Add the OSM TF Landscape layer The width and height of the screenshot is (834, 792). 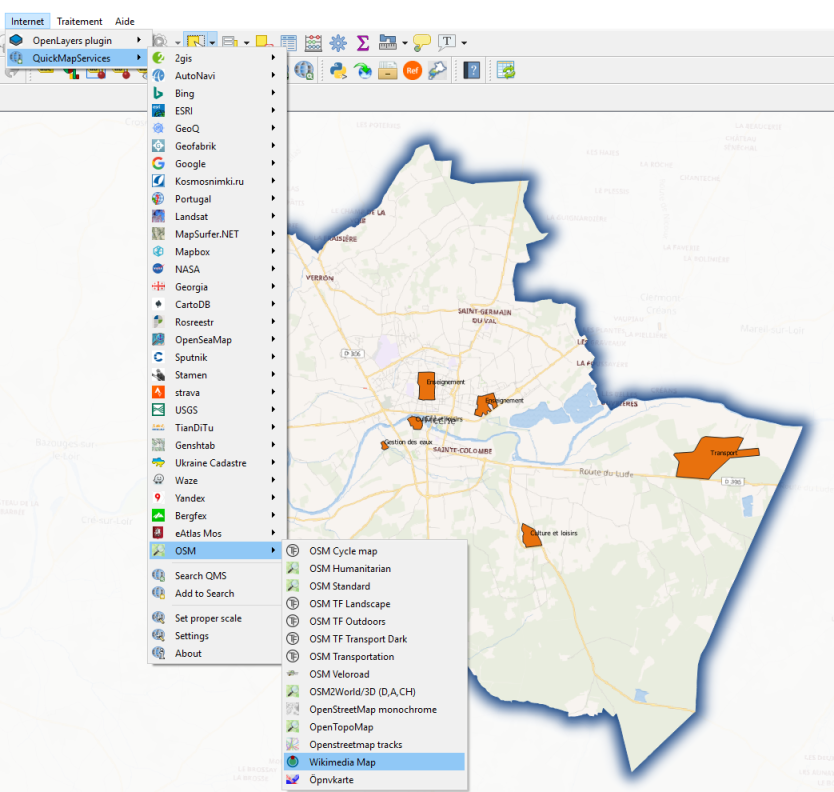(374, 604)
